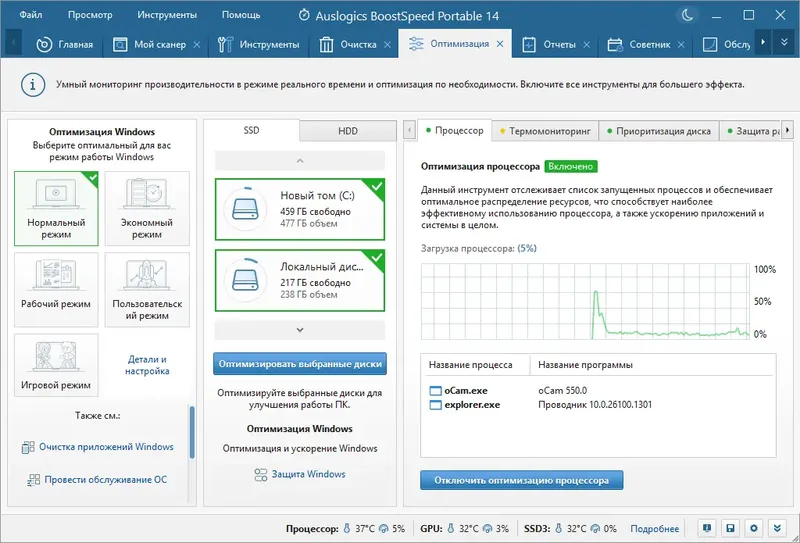Click the Провести обслуживание ОС icon

point(34,480)
